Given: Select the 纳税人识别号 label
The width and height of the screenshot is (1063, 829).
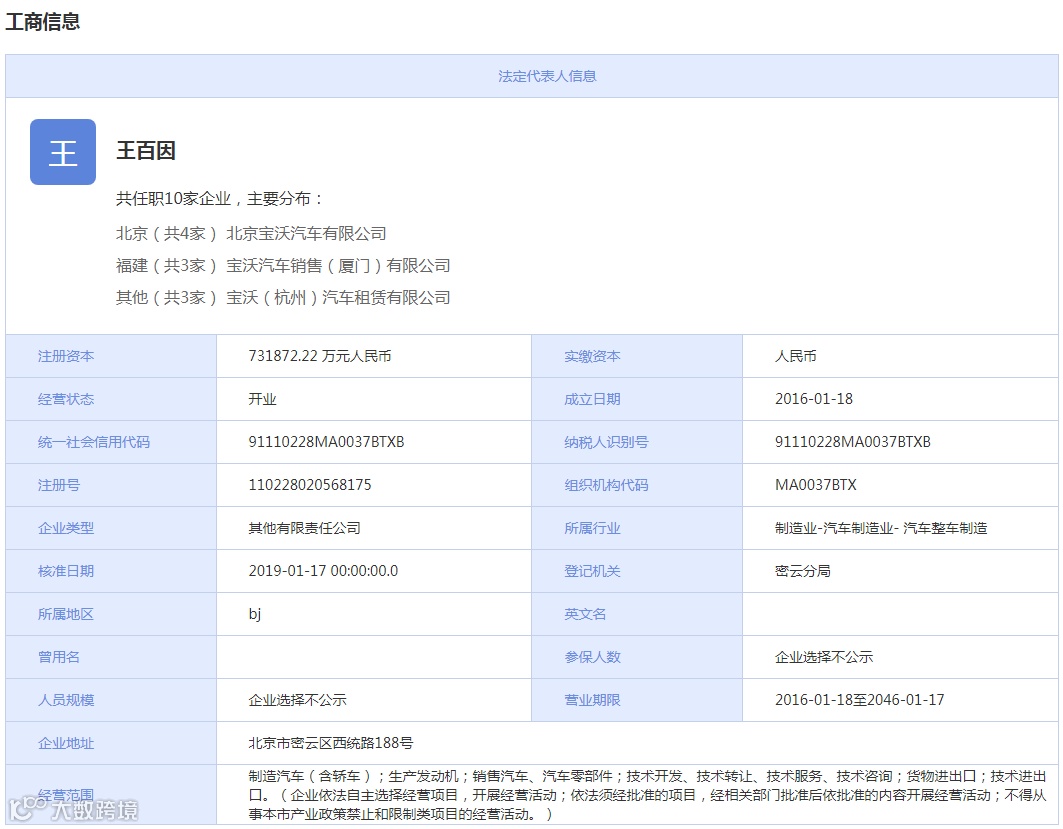Looking at the screenshot, I should [606, 442].
